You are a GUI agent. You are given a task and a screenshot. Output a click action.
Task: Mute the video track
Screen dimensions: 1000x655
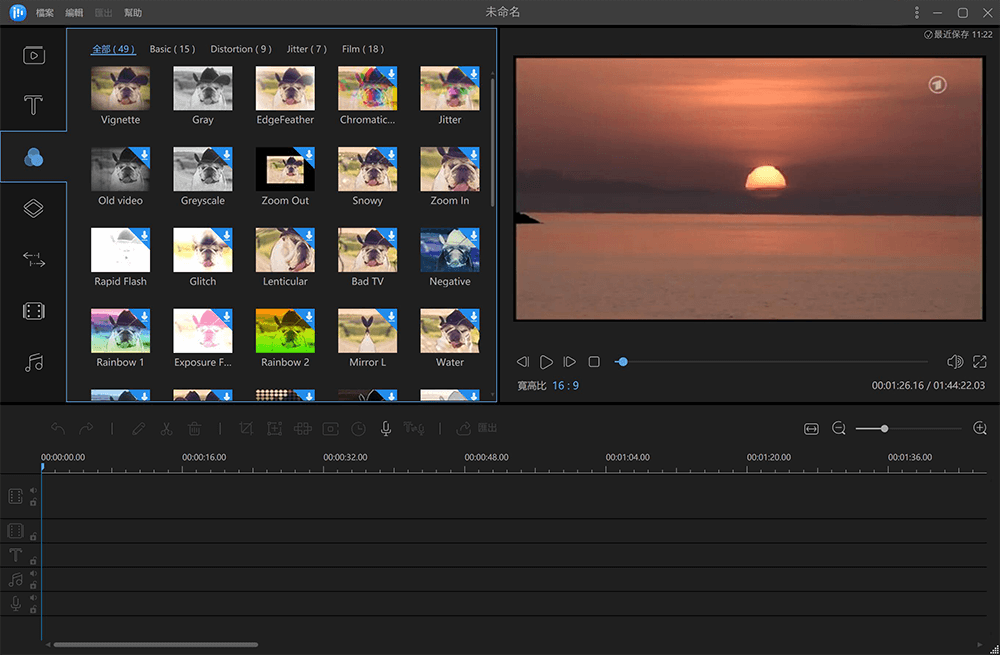pos(33,490)
